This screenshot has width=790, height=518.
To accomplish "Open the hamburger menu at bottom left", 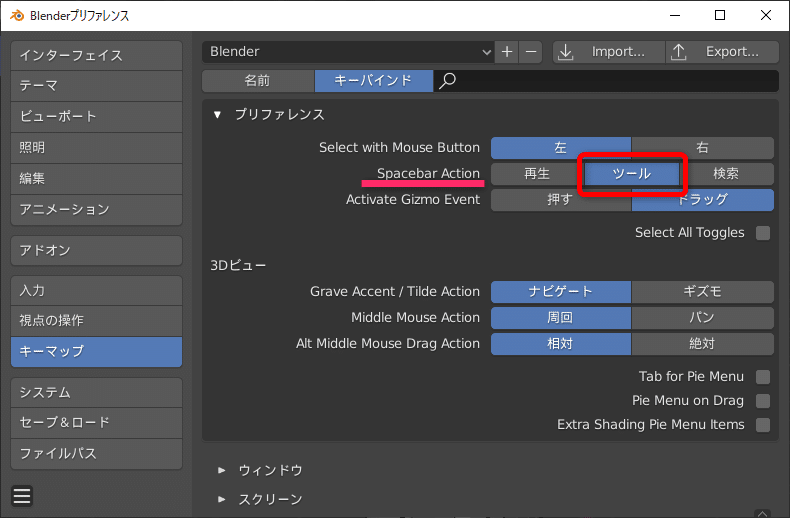I will point(22,496).
